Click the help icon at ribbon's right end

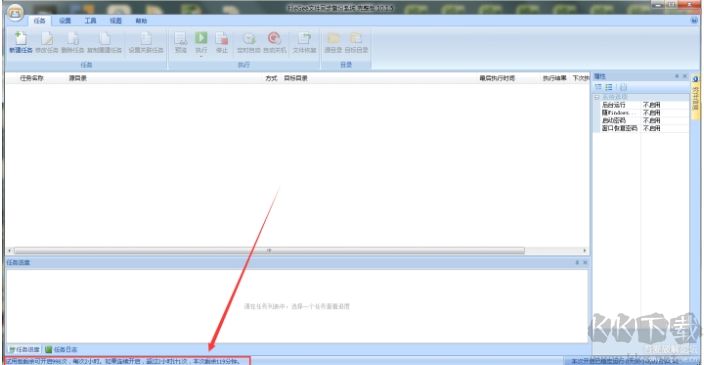pyautogui.click(x=694, y=21)
